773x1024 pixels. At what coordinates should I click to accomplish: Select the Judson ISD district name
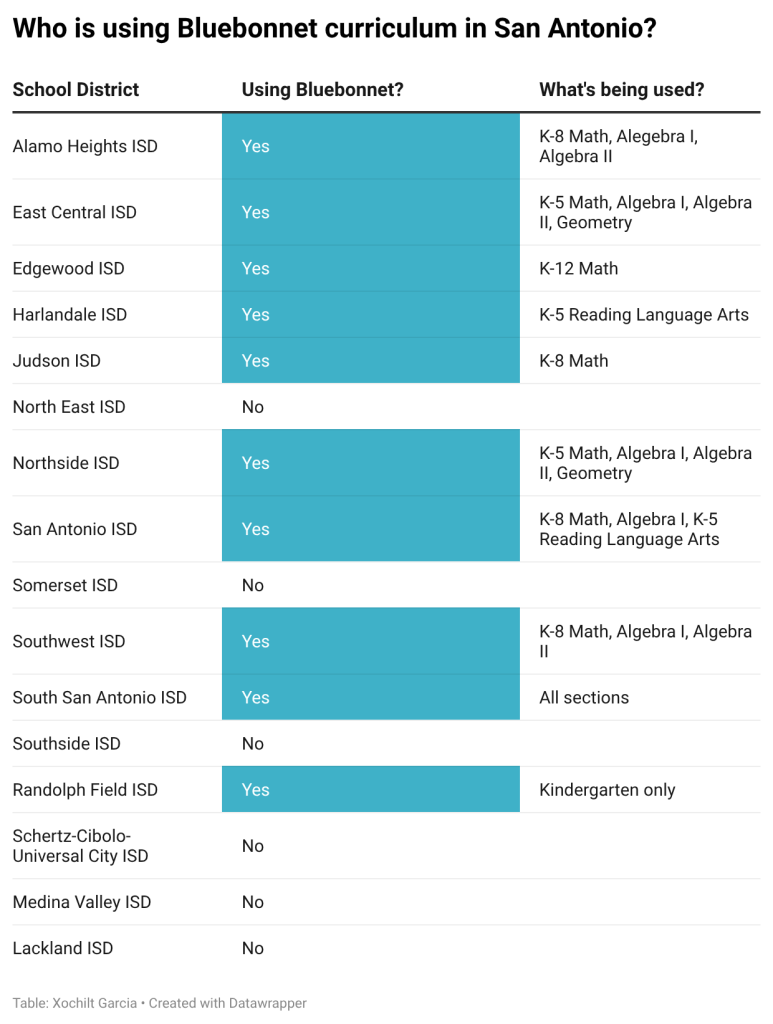[x=57, y=360]
